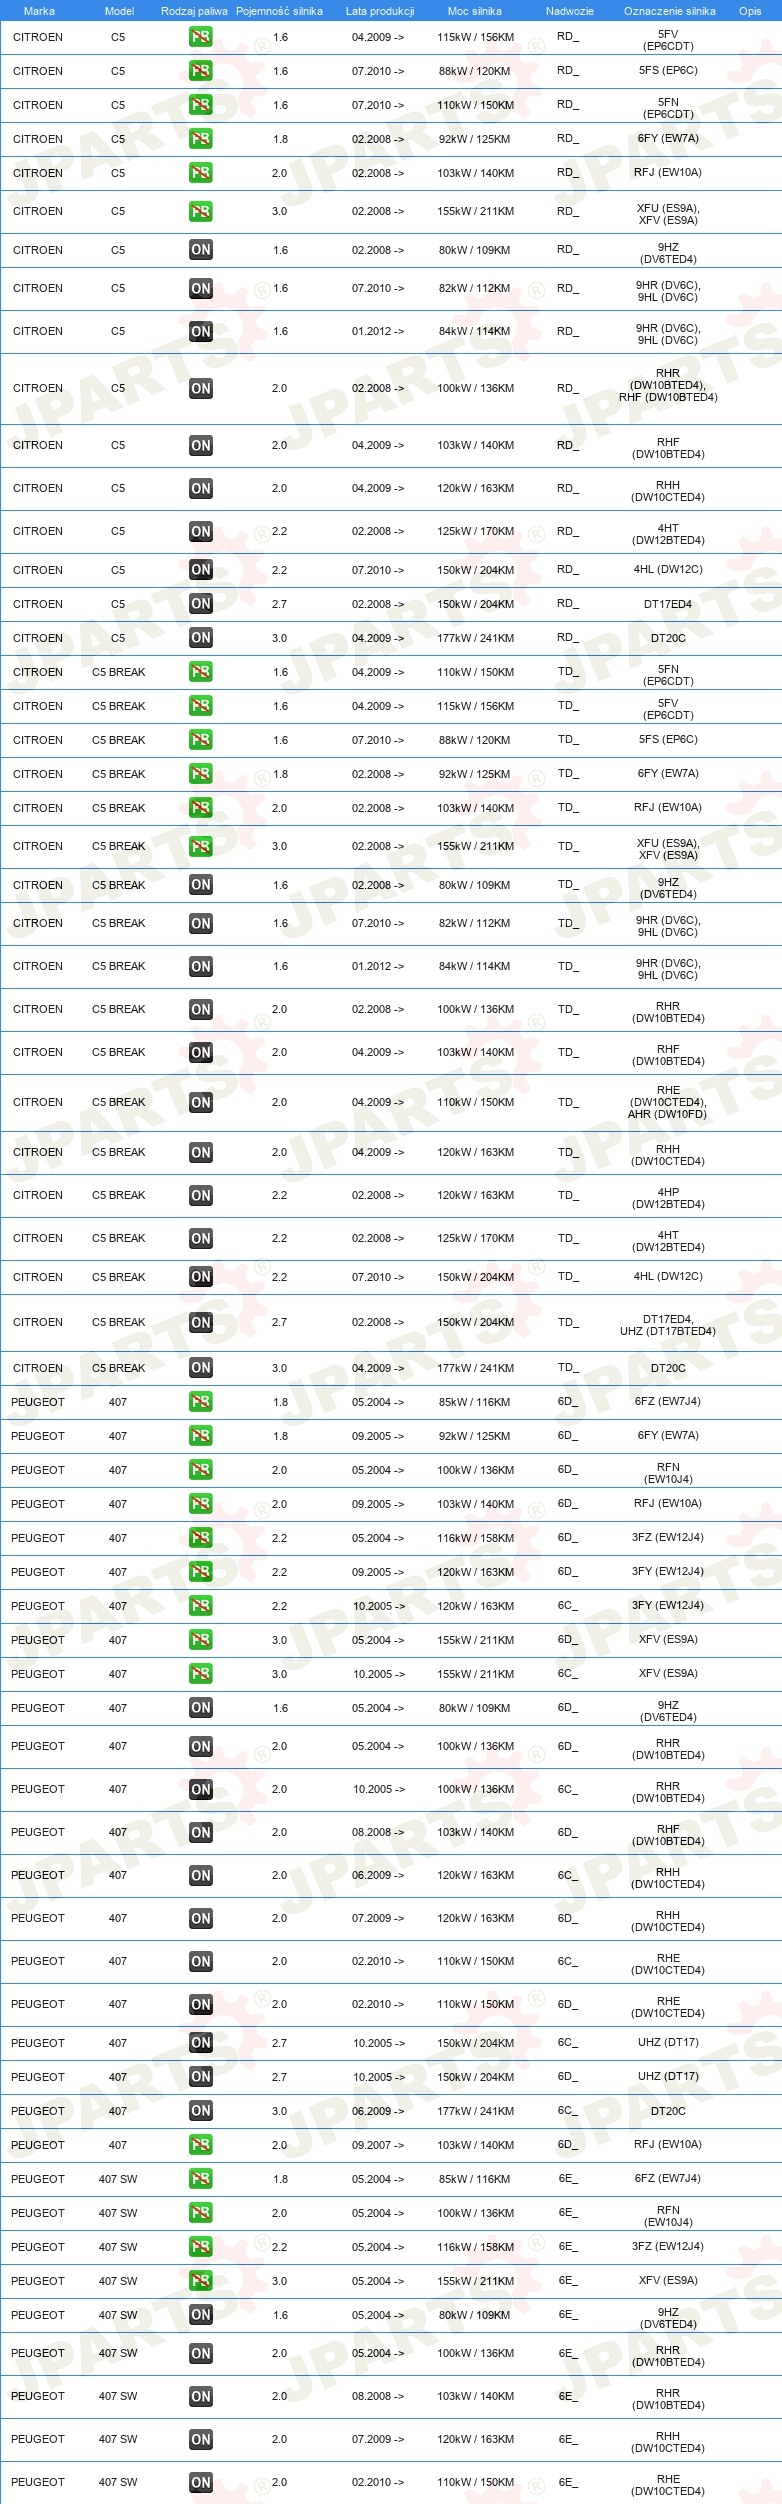Viewport: 782px width, 2504px height.
Task: Click PB petrol icon in C5 RD_ 115kW/156KM row
Action: [x=201, y=37]
